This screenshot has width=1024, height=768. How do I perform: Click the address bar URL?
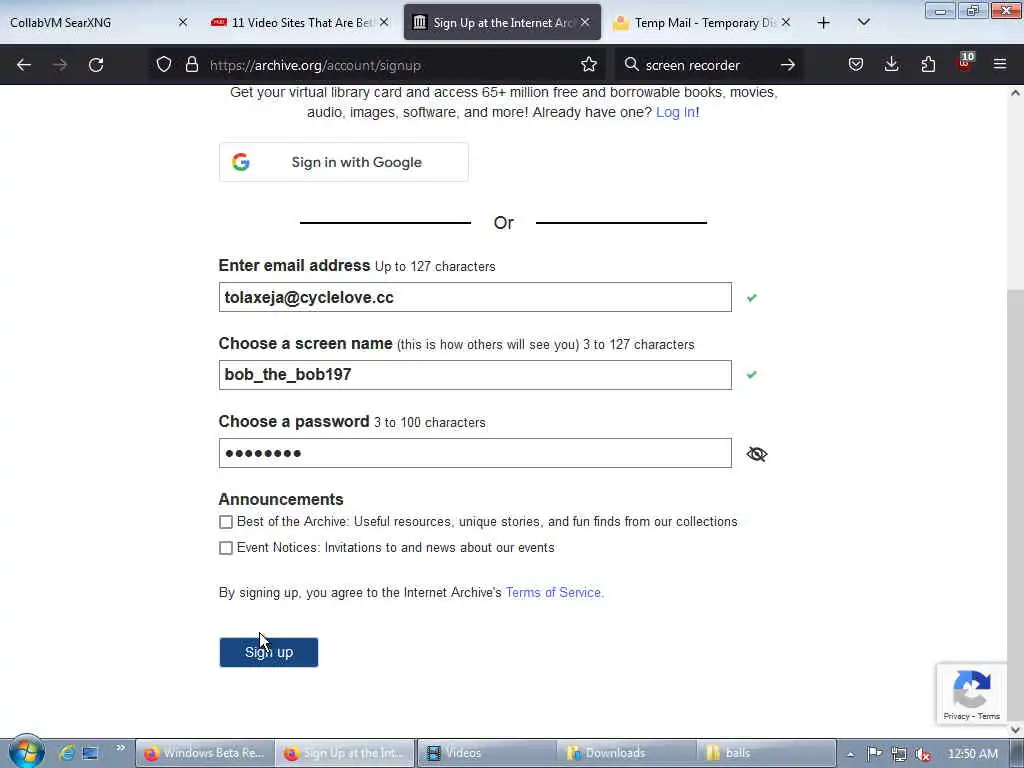click(315, 65)
